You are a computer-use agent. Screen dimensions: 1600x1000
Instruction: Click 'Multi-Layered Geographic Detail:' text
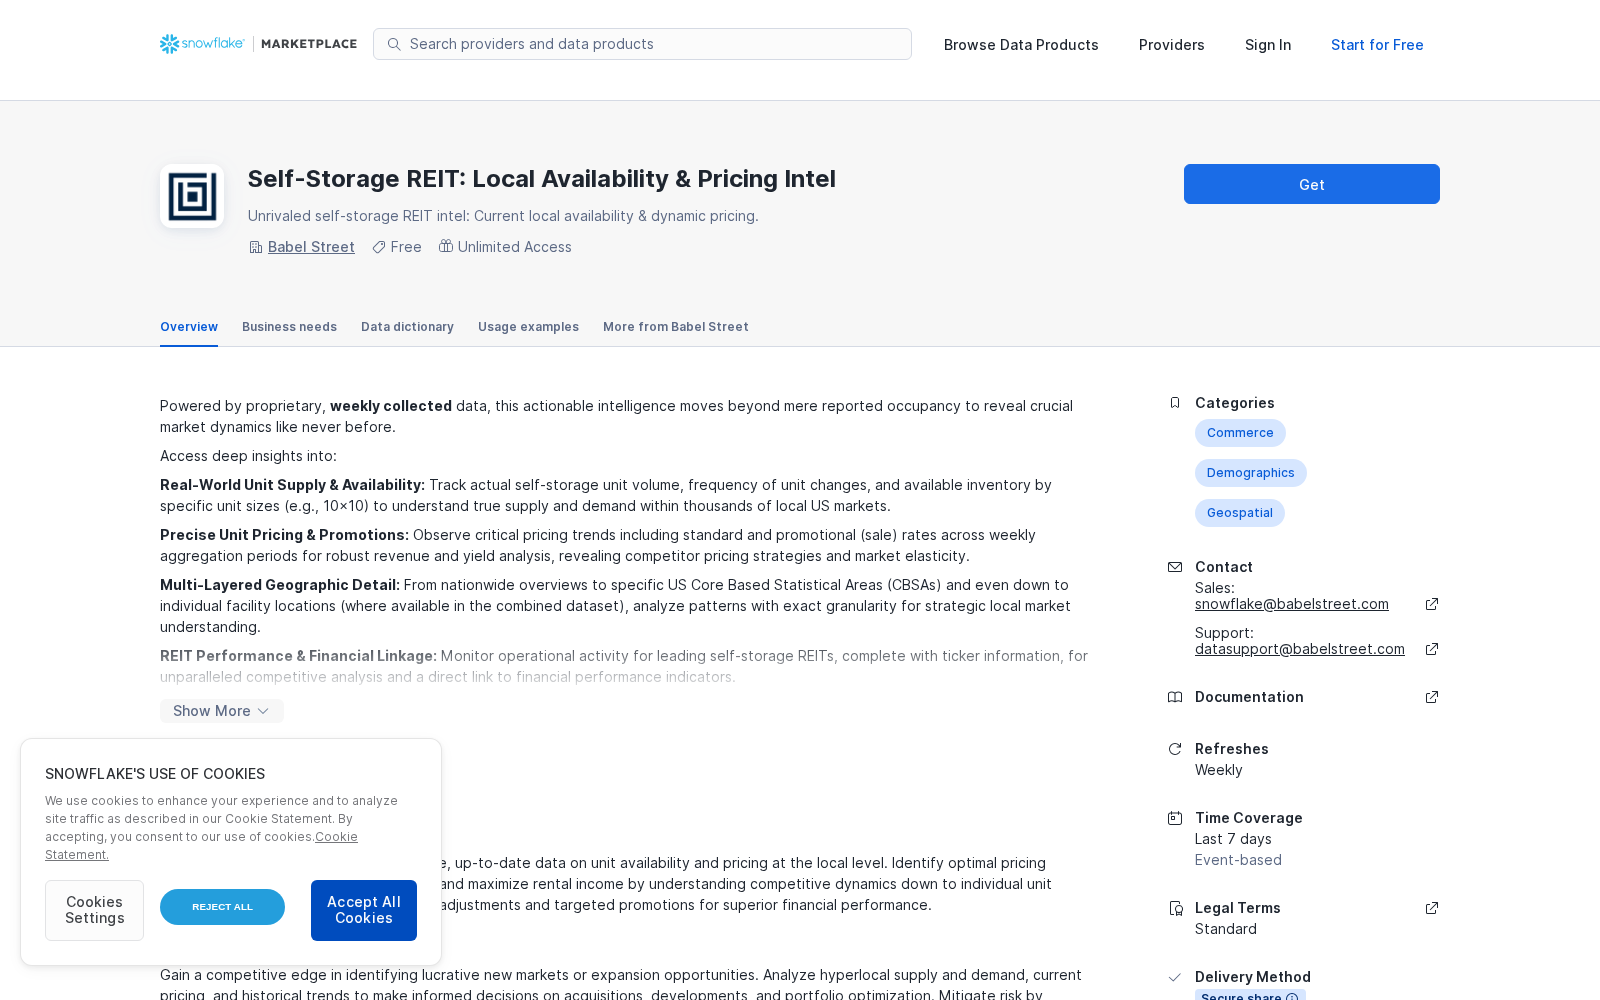coord(280,585)
